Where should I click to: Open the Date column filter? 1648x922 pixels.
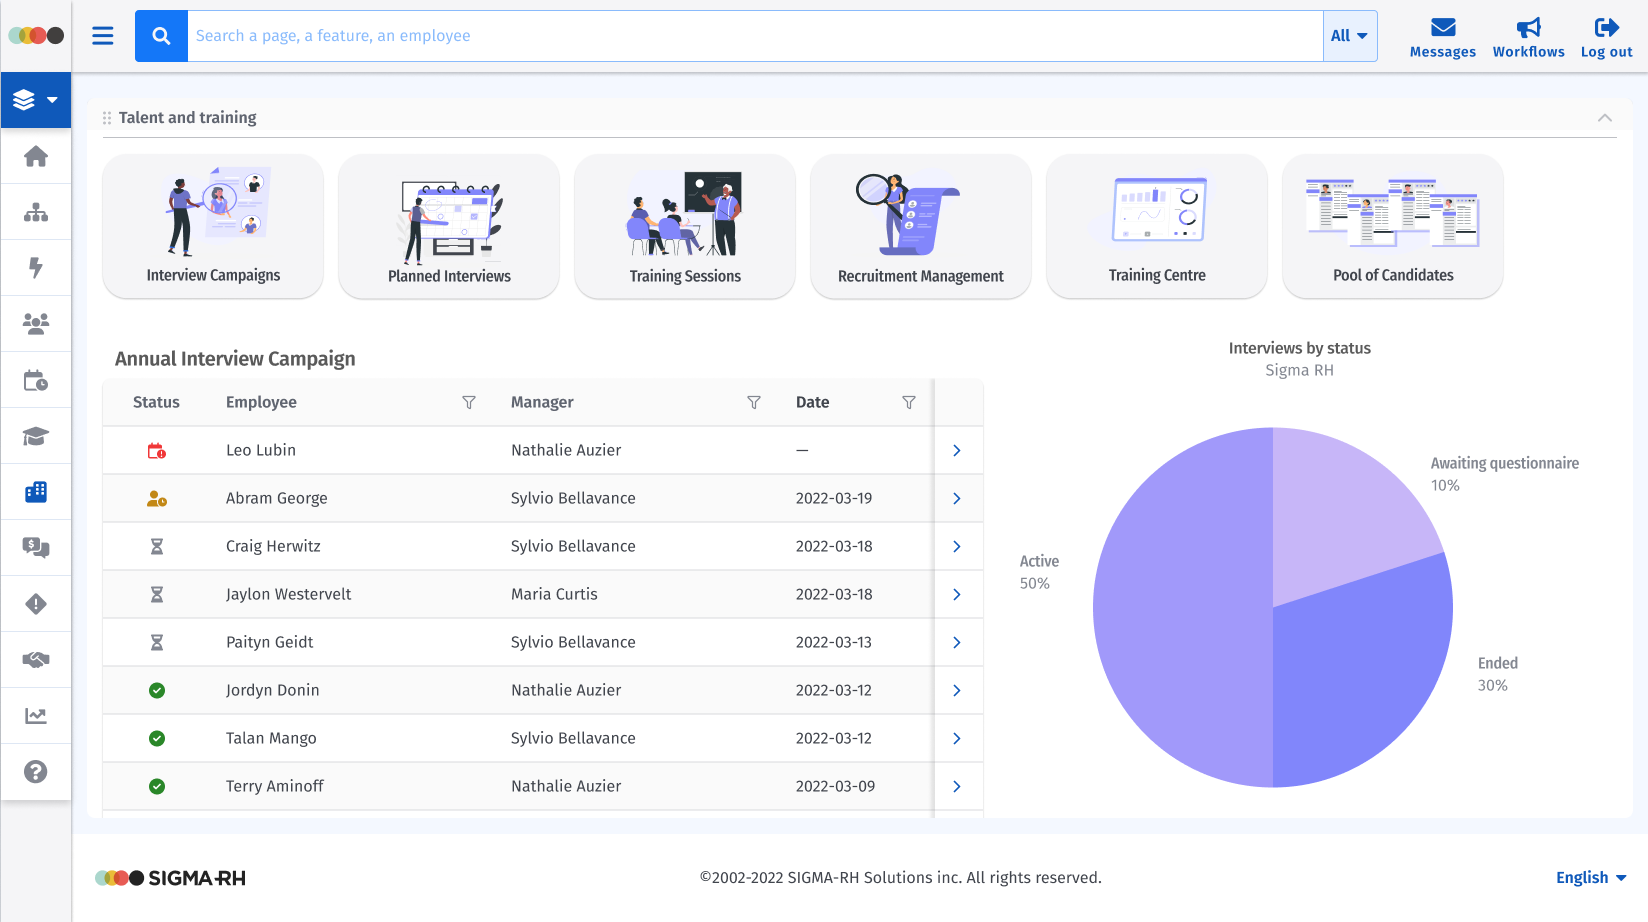pos(908,402)
